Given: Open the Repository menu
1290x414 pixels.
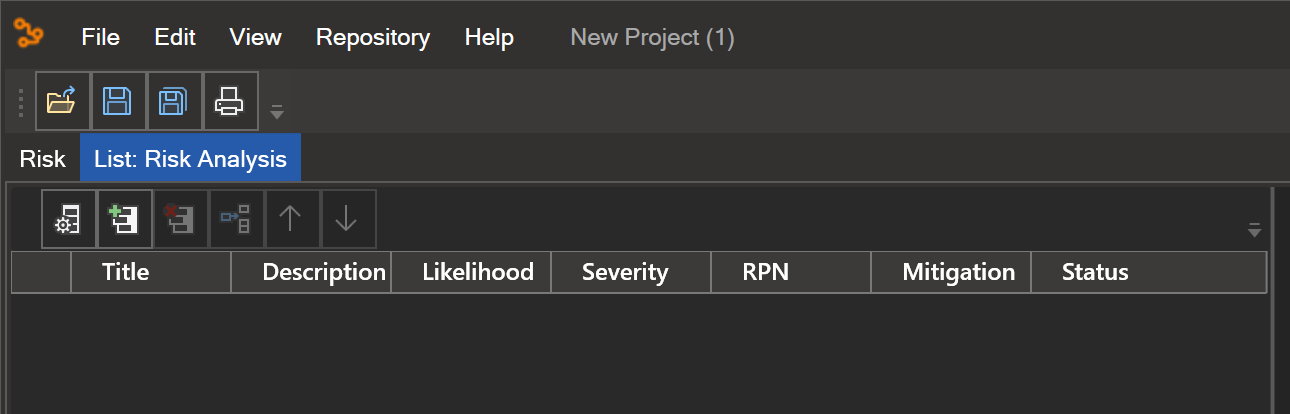Looking at the screenshot, I should 373,38.
